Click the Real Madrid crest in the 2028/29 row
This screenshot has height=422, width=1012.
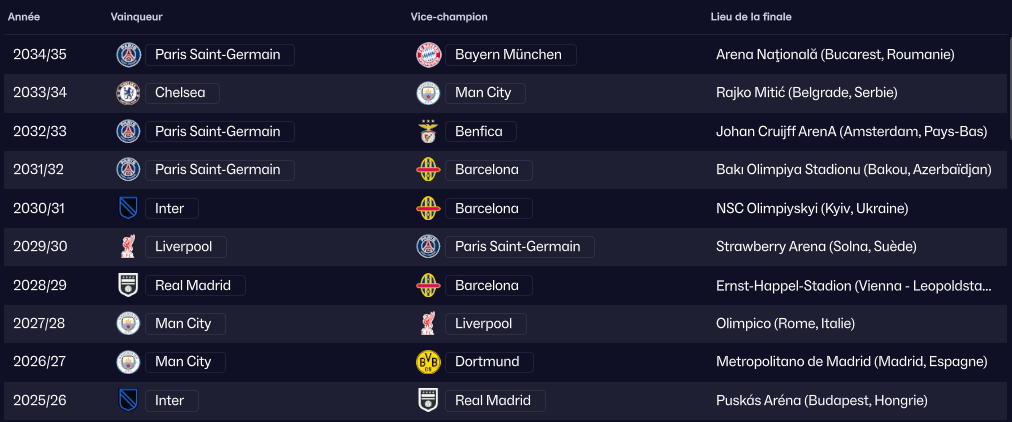coord(128,285)
